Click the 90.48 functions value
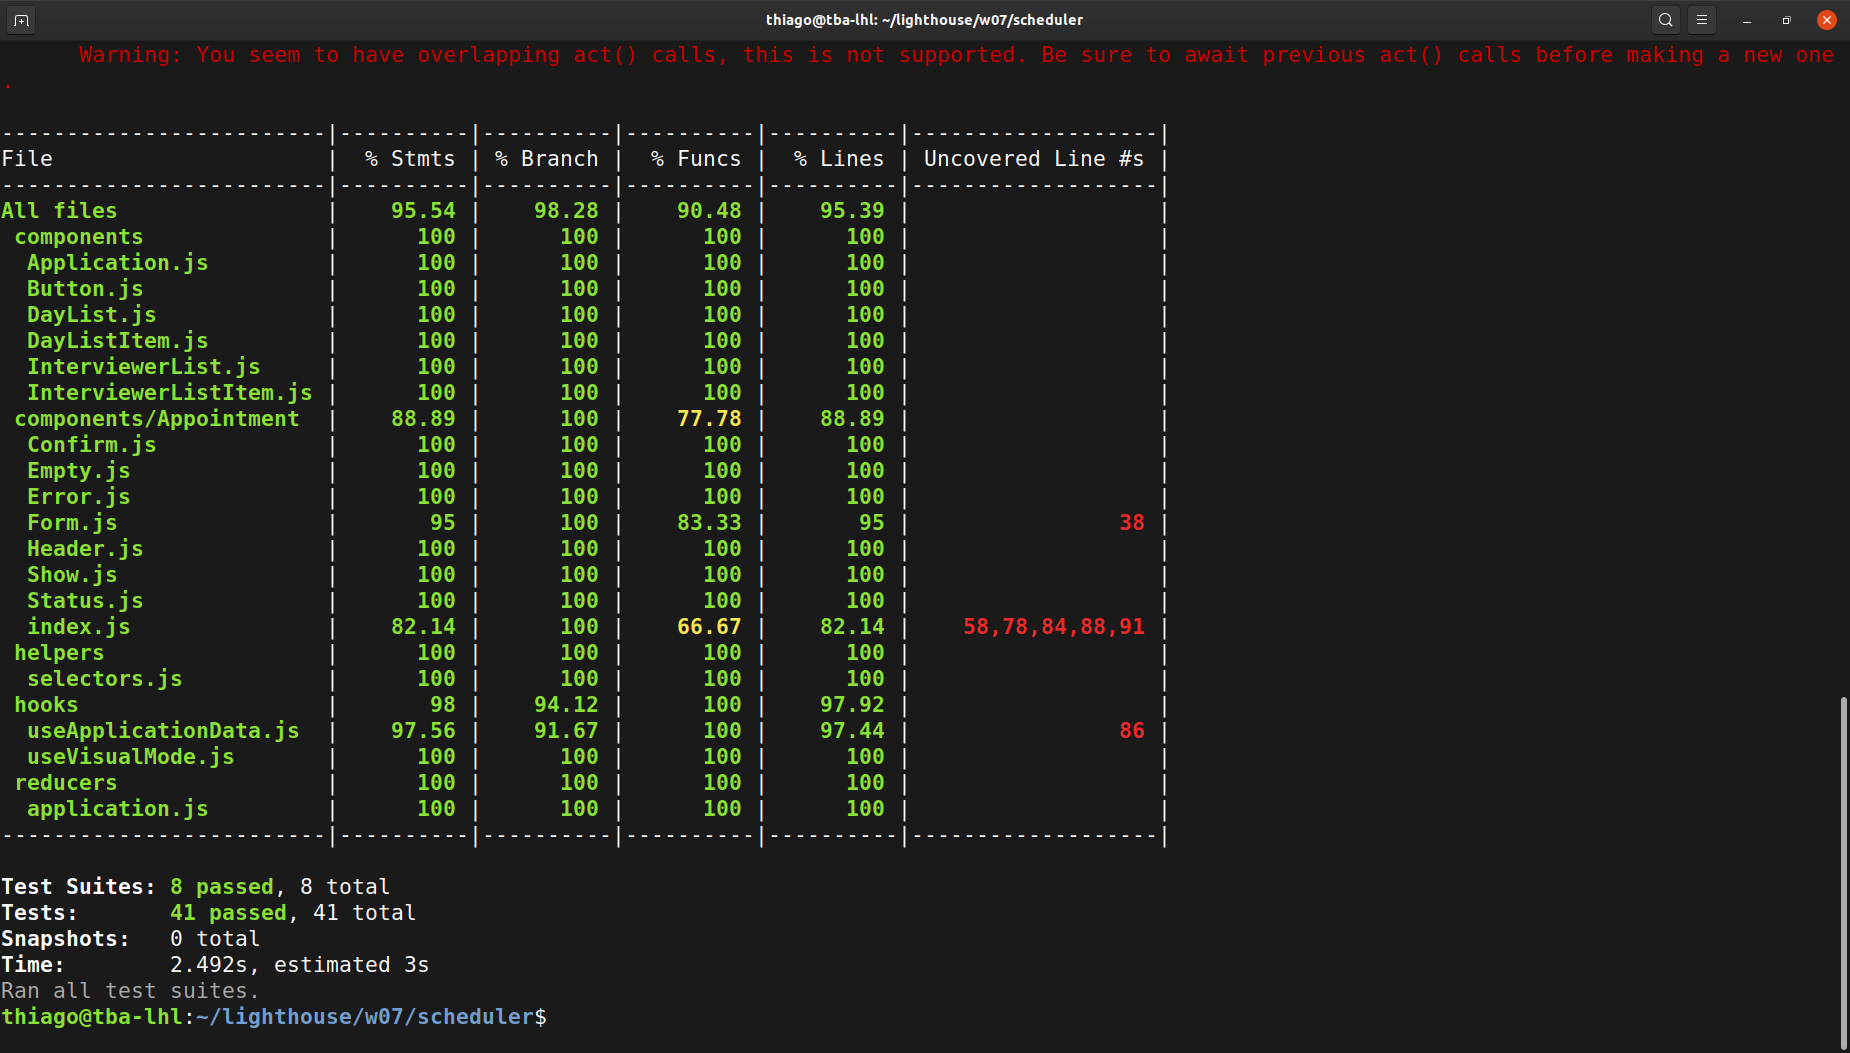Image resolution: width=1850 pixels, height=1053 pixels. [x=709, y=211]
